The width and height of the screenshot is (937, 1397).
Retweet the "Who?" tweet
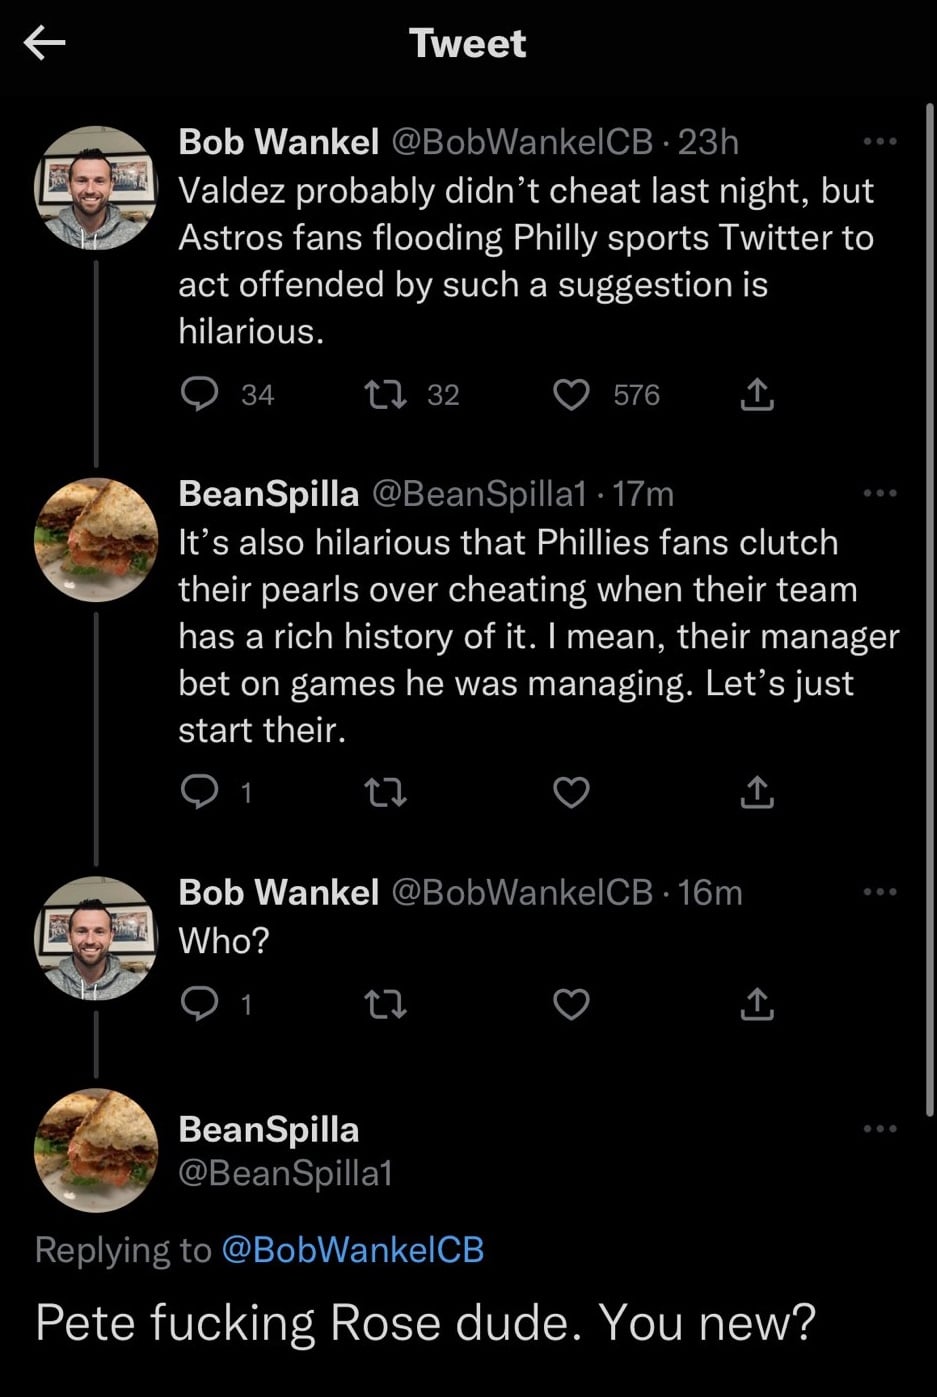[386, 1003]
